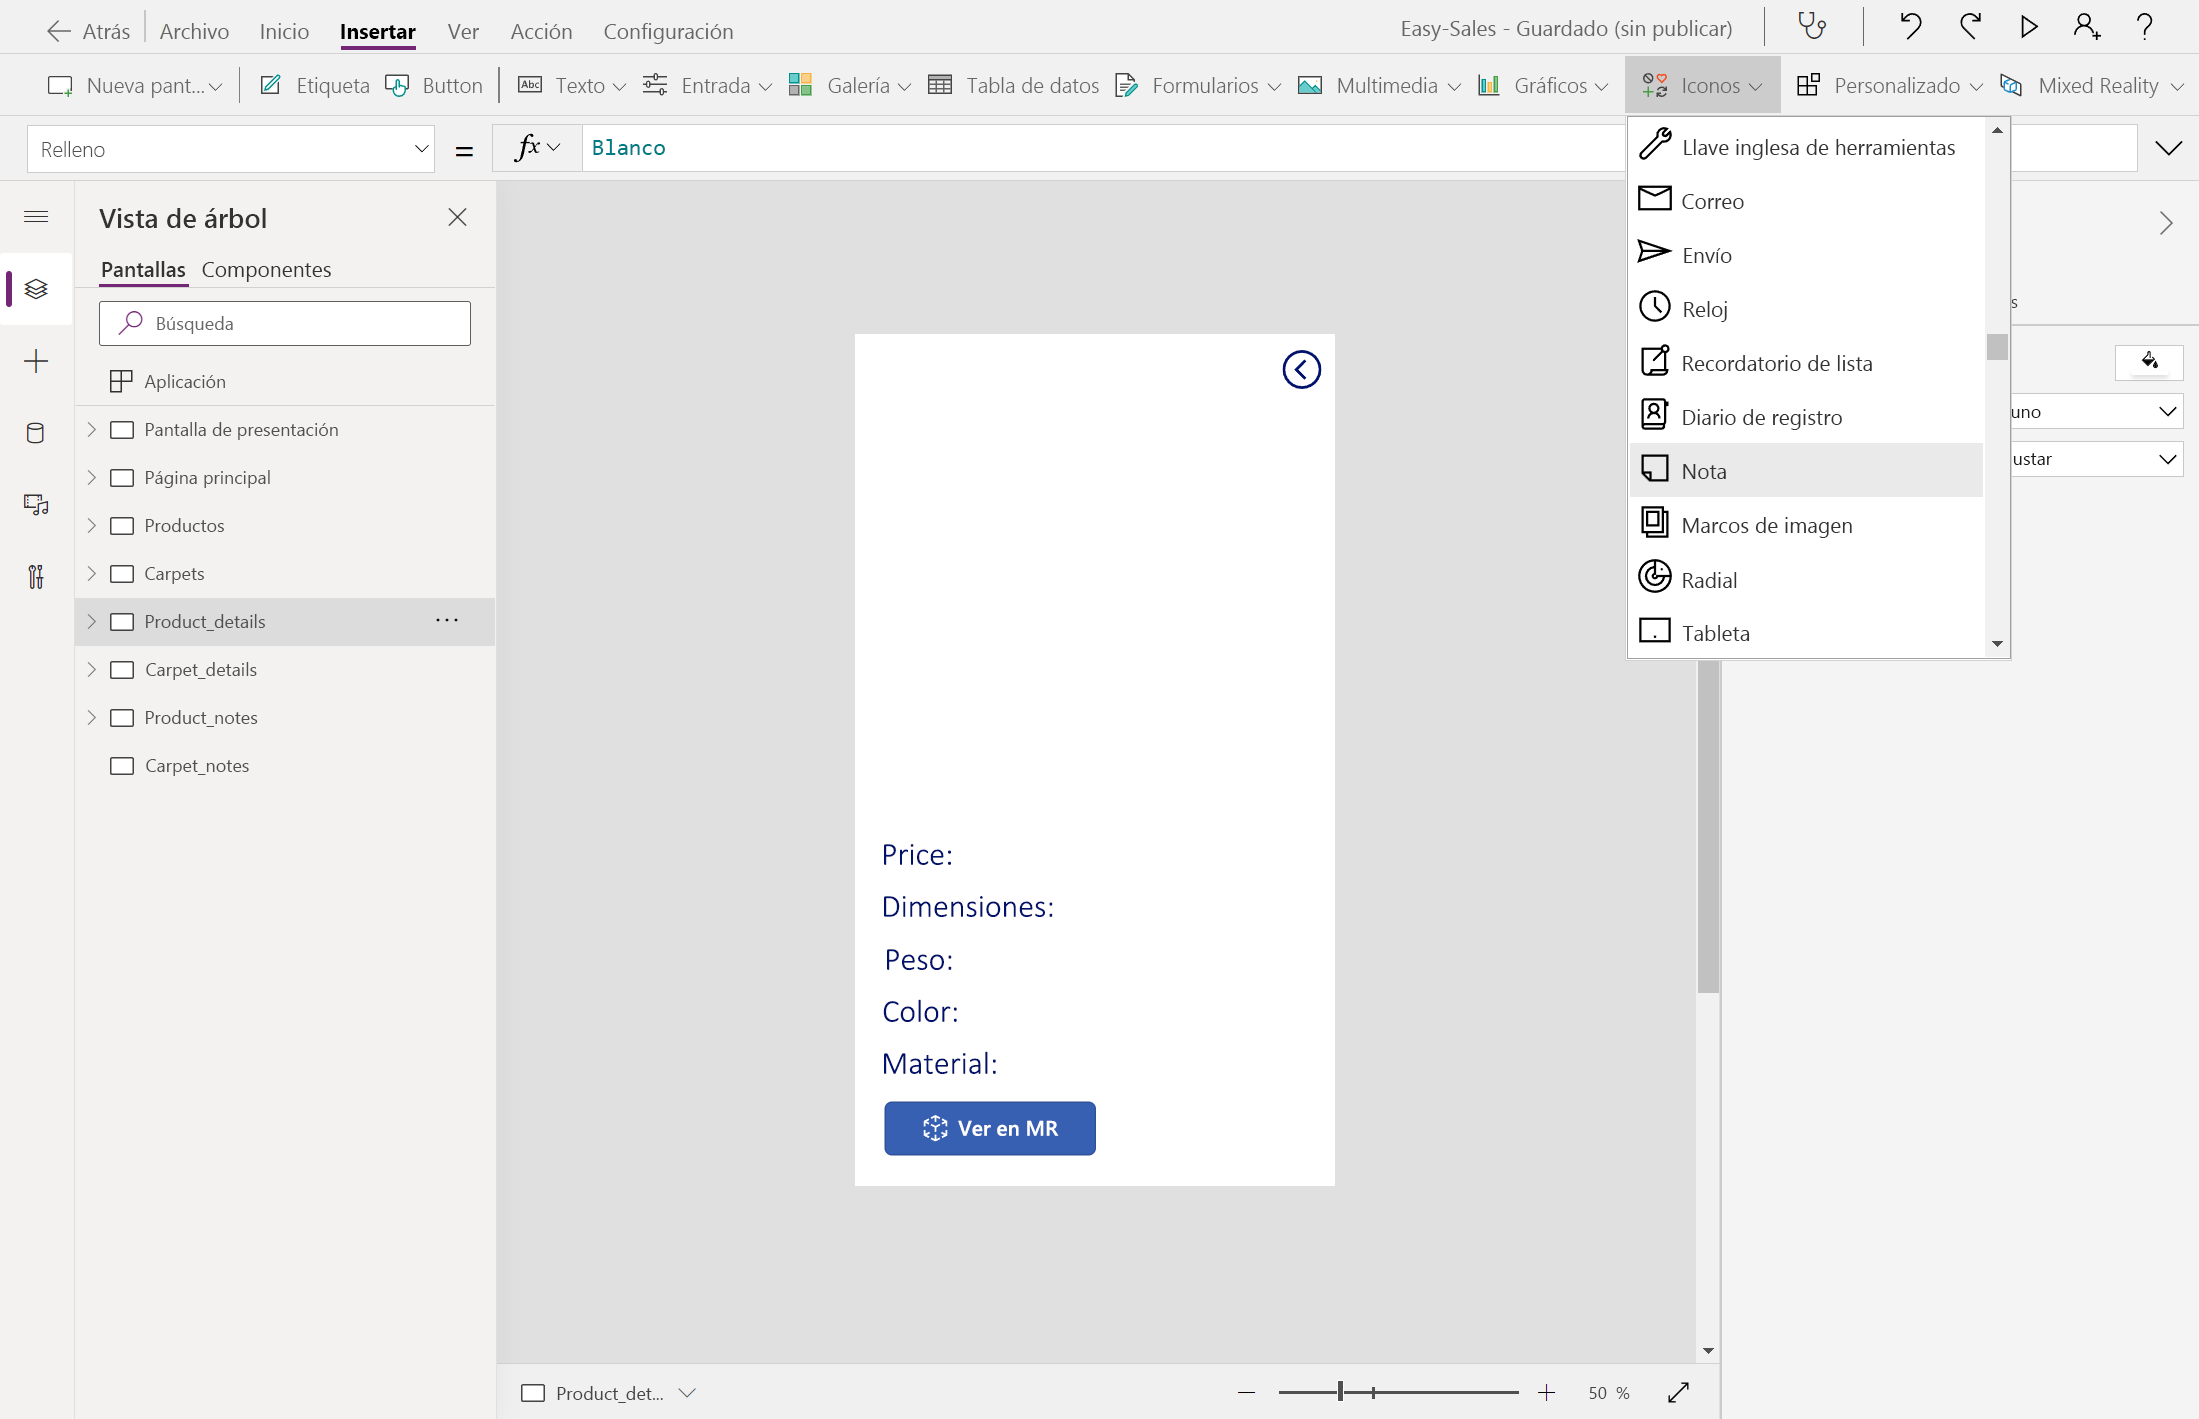The height and width of the screenshot is (1419, 2199).
Task: Select Nota from icons list
Action: (1704, 471)
